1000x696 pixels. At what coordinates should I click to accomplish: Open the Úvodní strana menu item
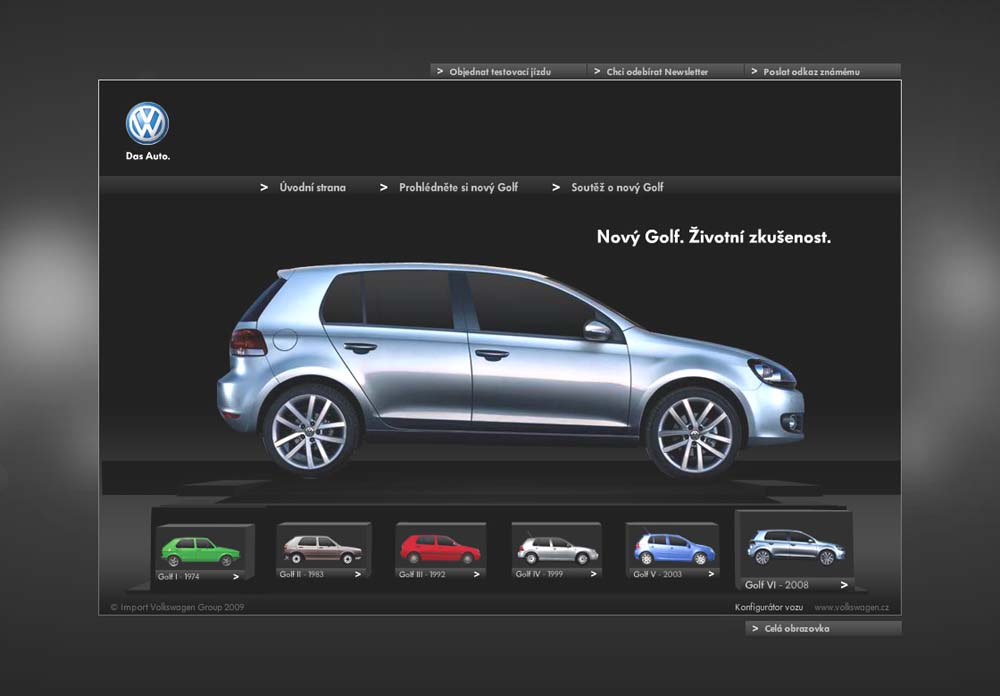coord(312,188)
